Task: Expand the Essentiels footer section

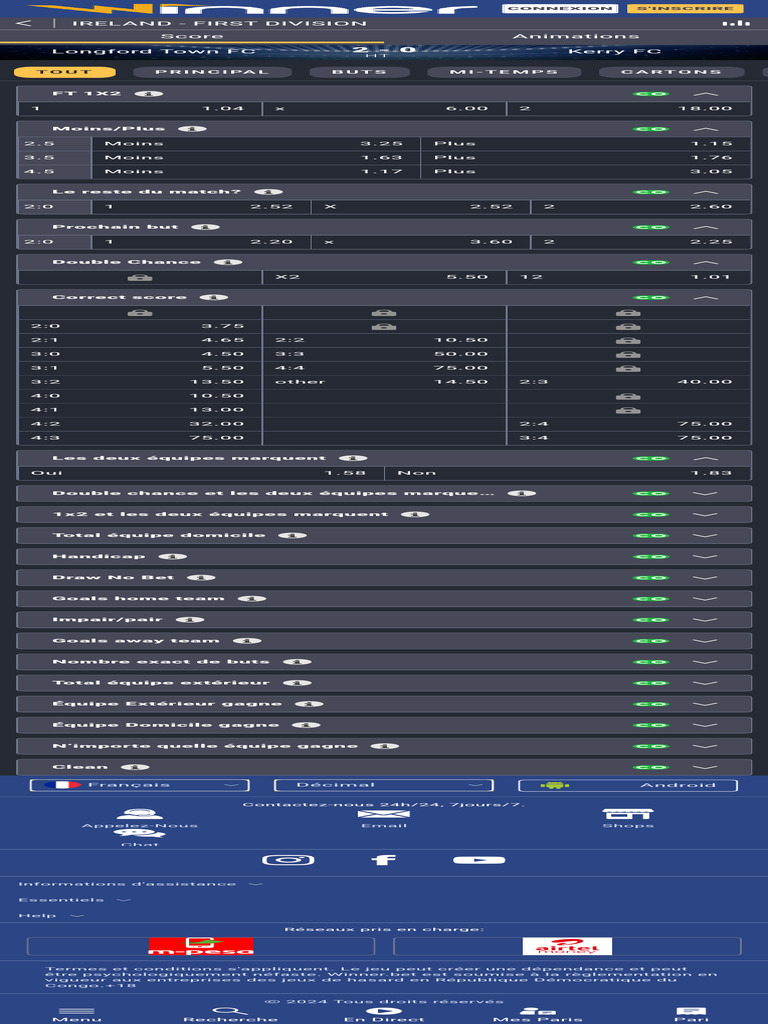Action: (74, 900)
